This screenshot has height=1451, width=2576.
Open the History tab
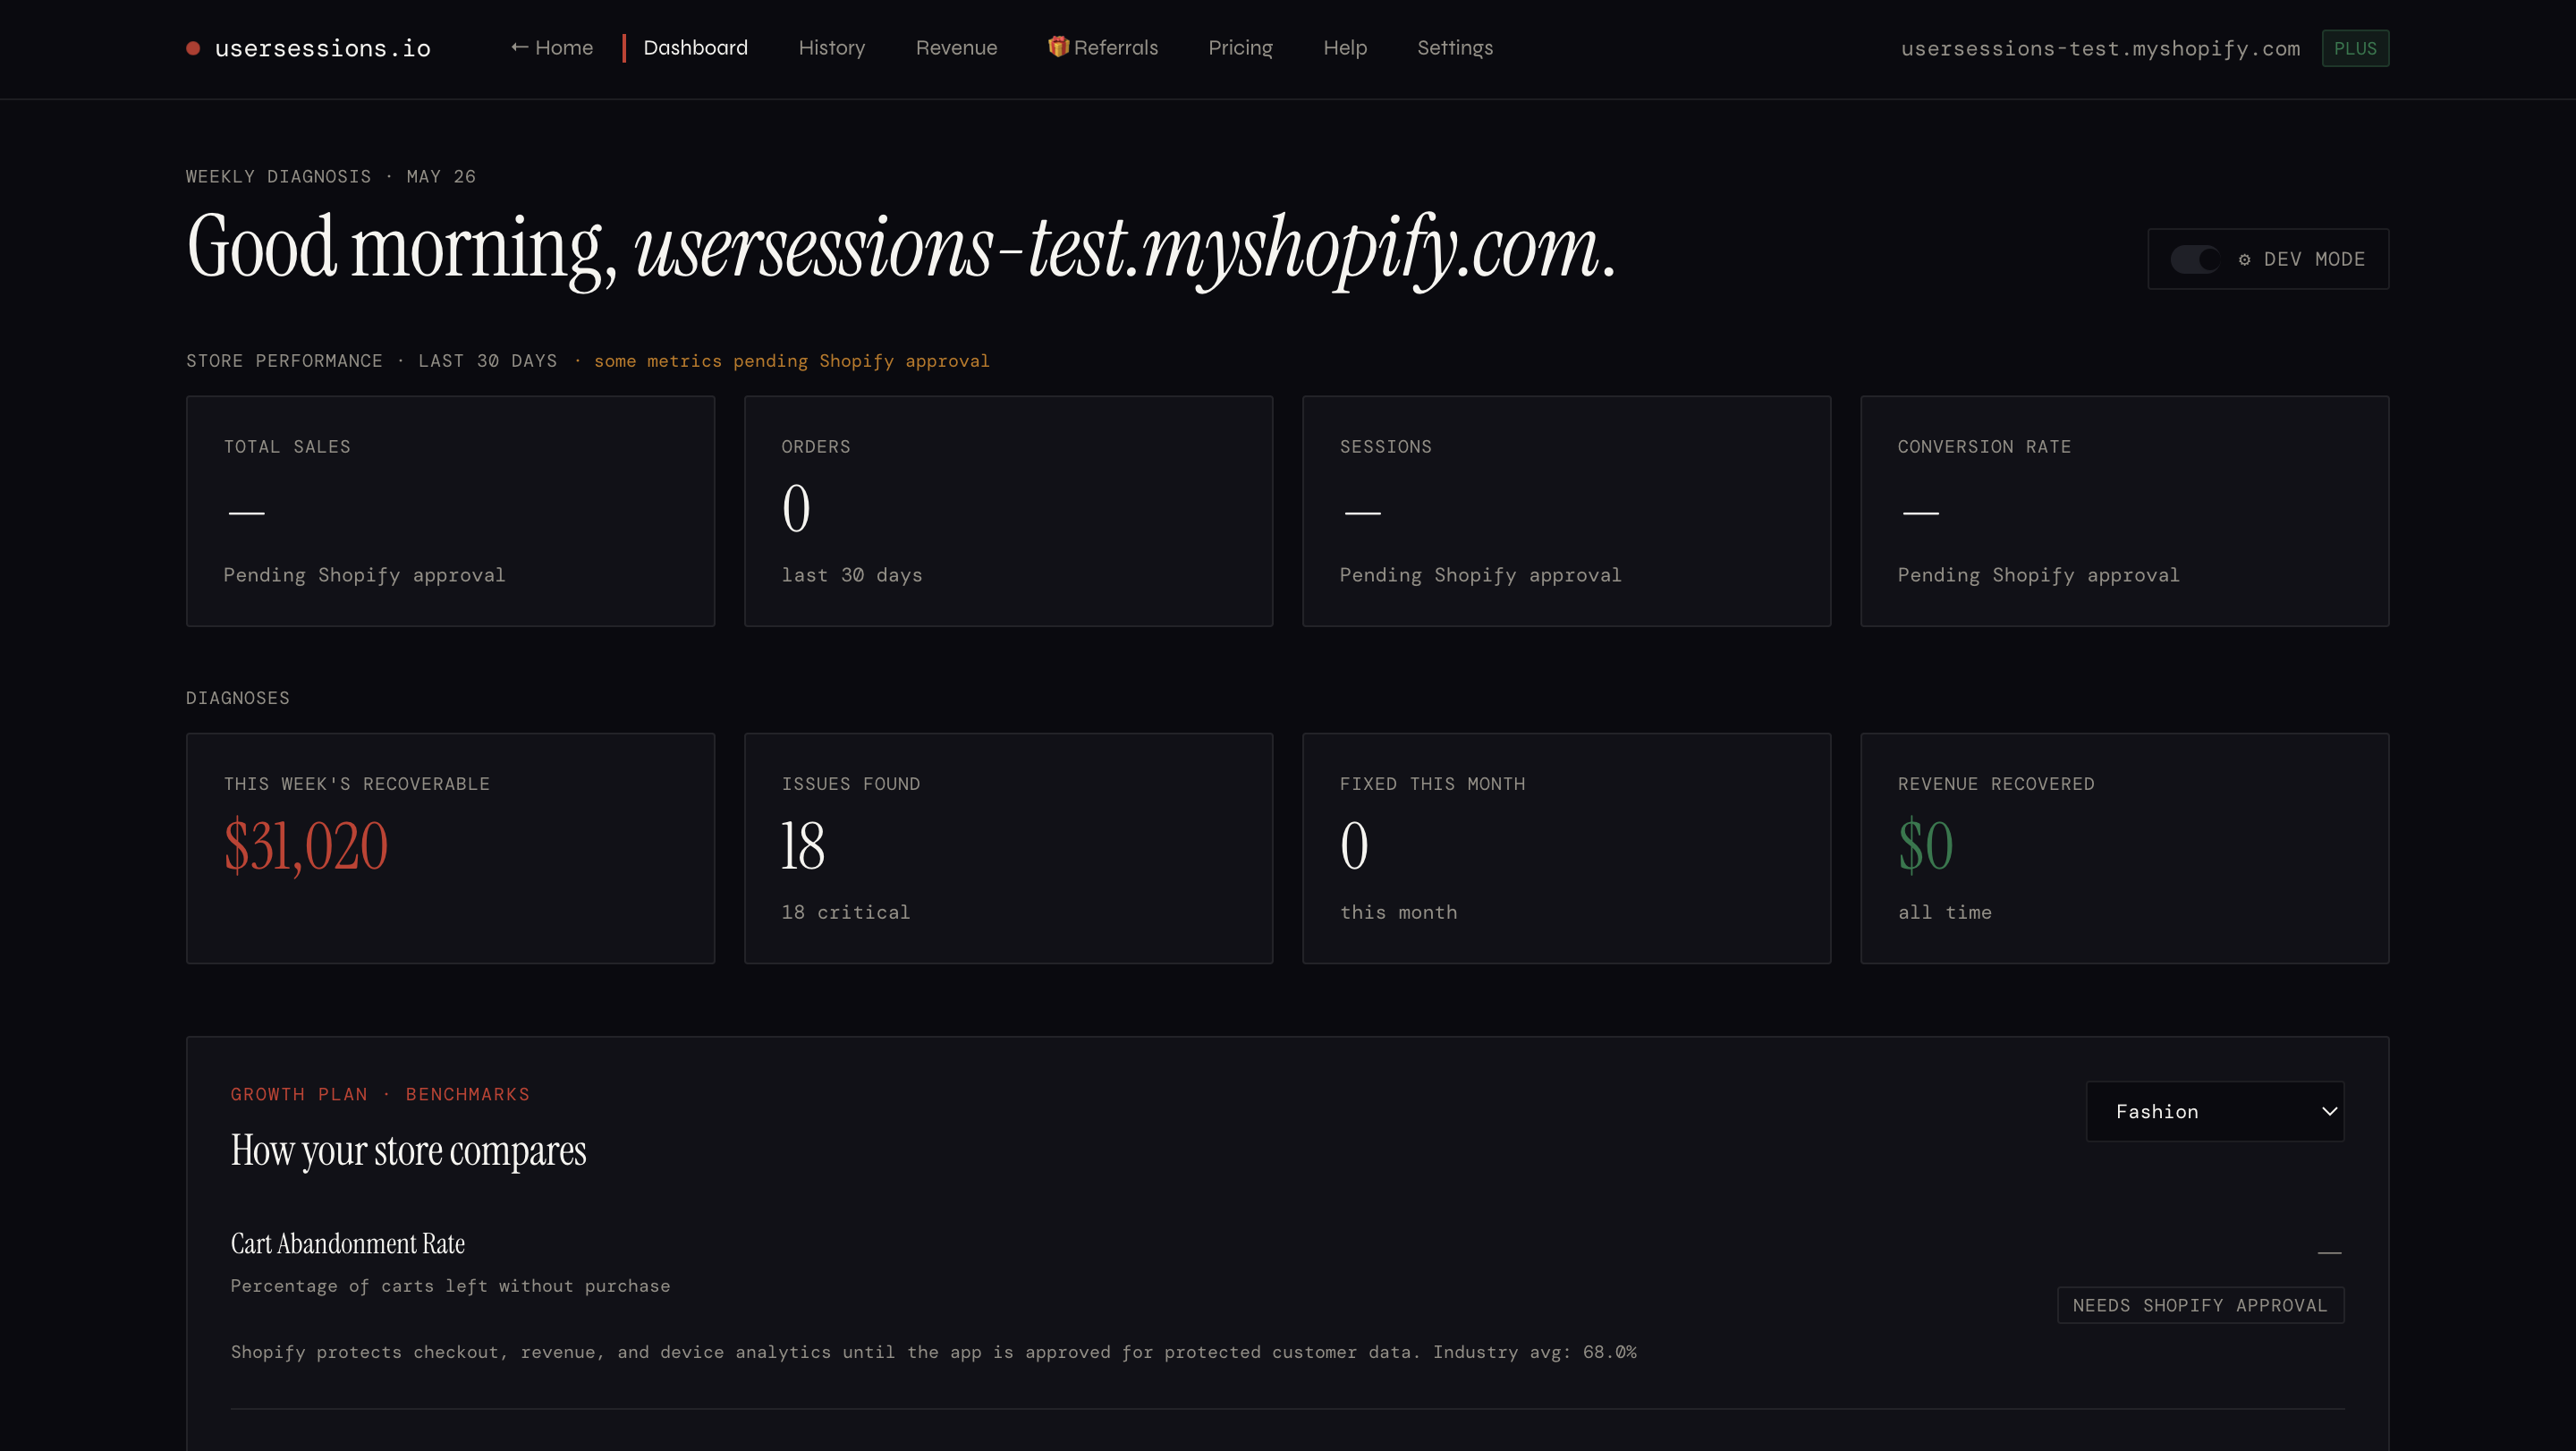[x=831, y=48]
